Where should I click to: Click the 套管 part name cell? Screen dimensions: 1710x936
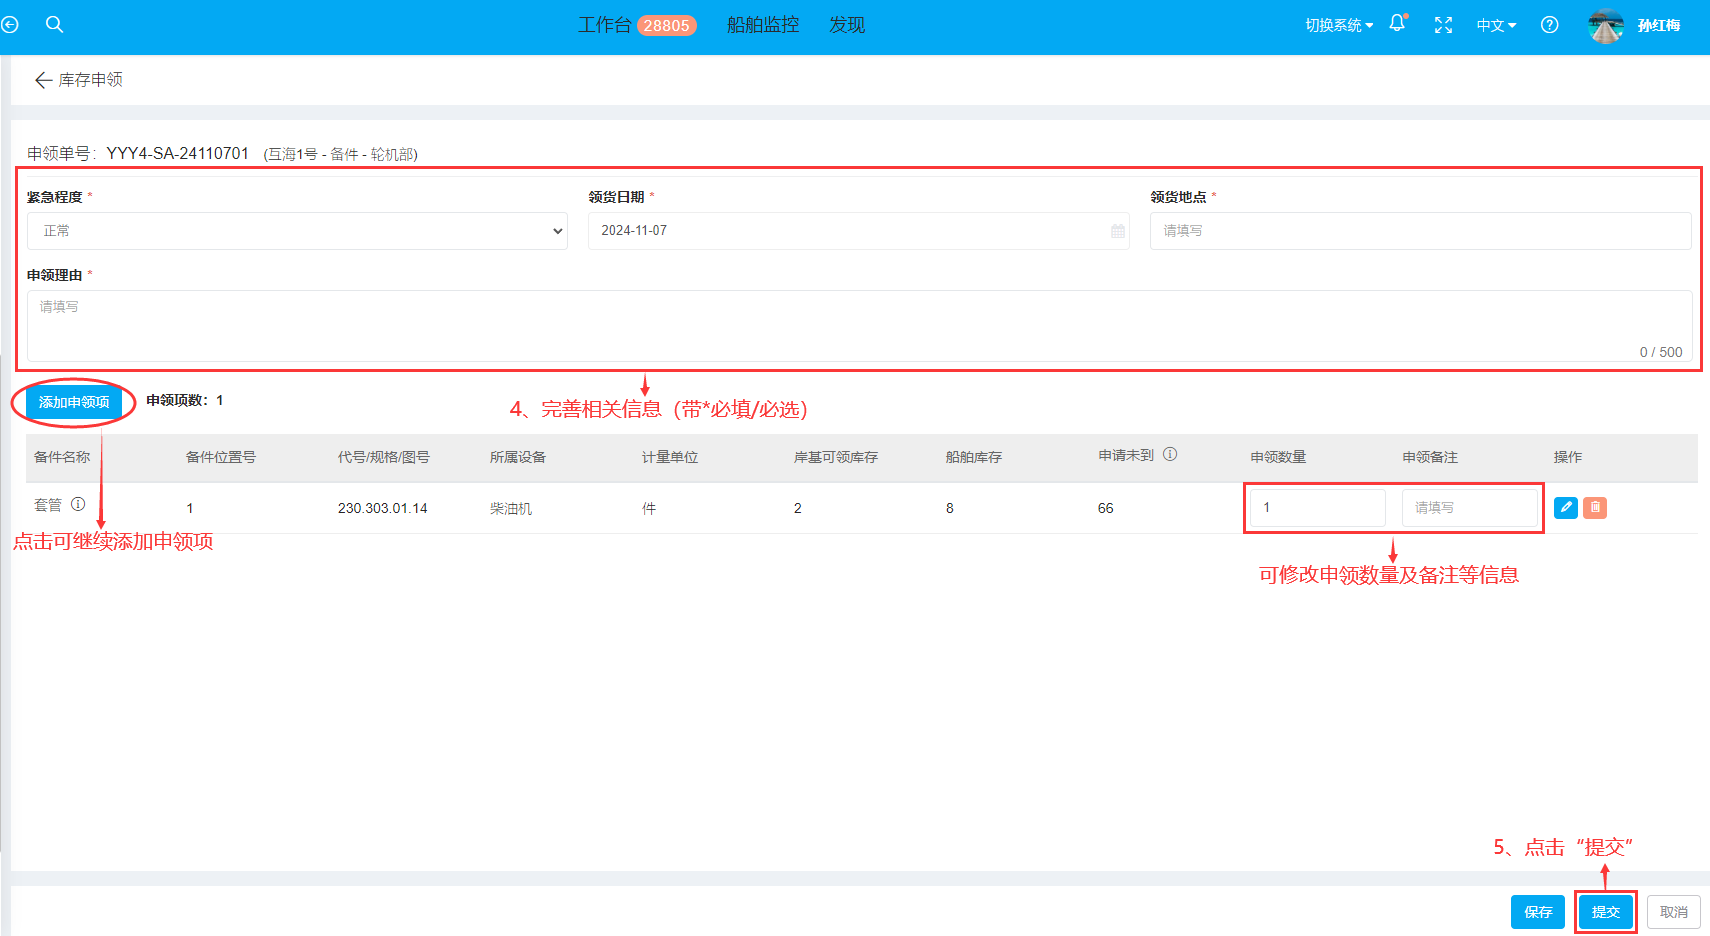(x=48, y=506)
